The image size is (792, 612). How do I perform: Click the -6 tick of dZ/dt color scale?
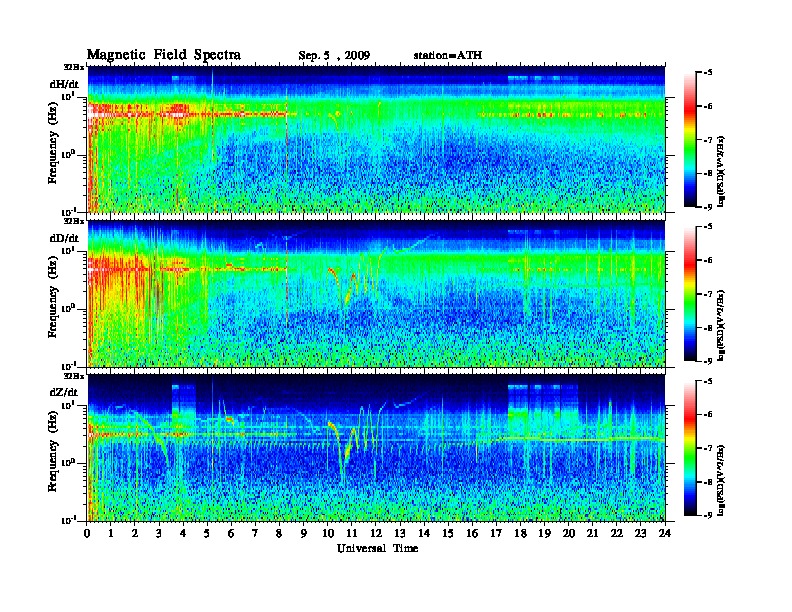708,414
